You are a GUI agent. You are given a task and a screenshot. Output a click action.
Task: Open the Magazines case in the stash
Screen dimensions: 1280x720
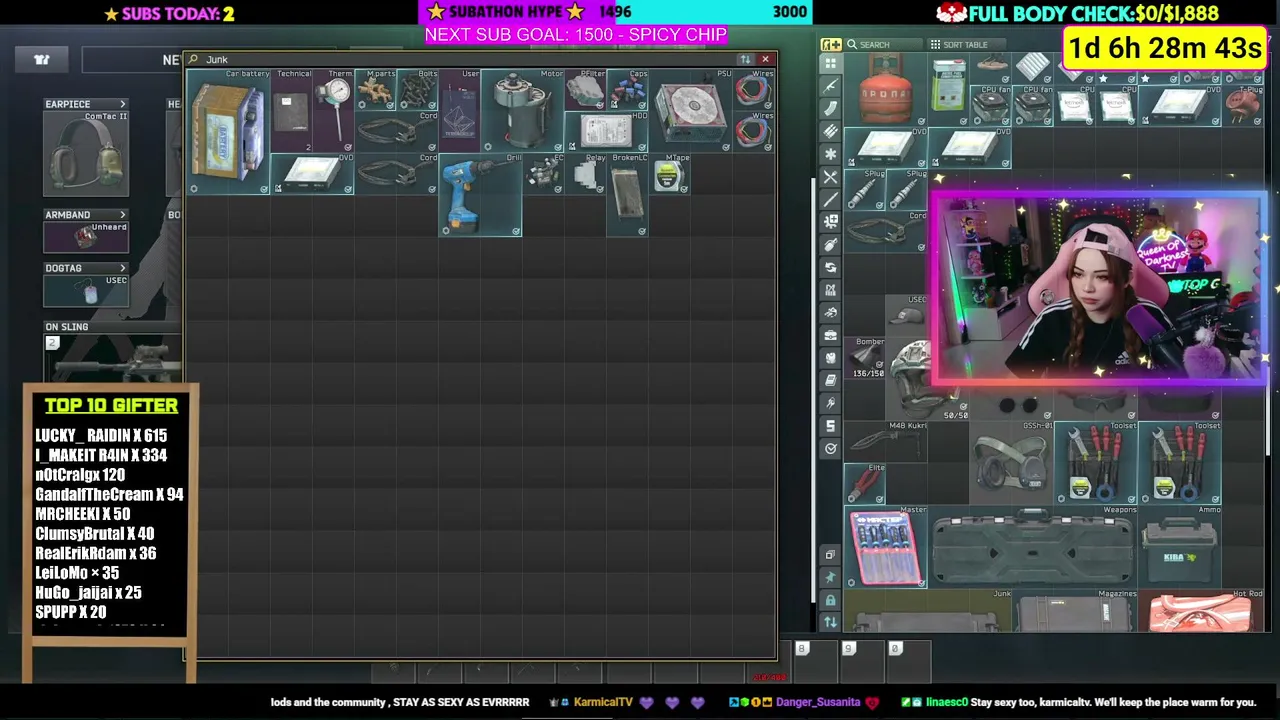click(x=1074, y=610)
